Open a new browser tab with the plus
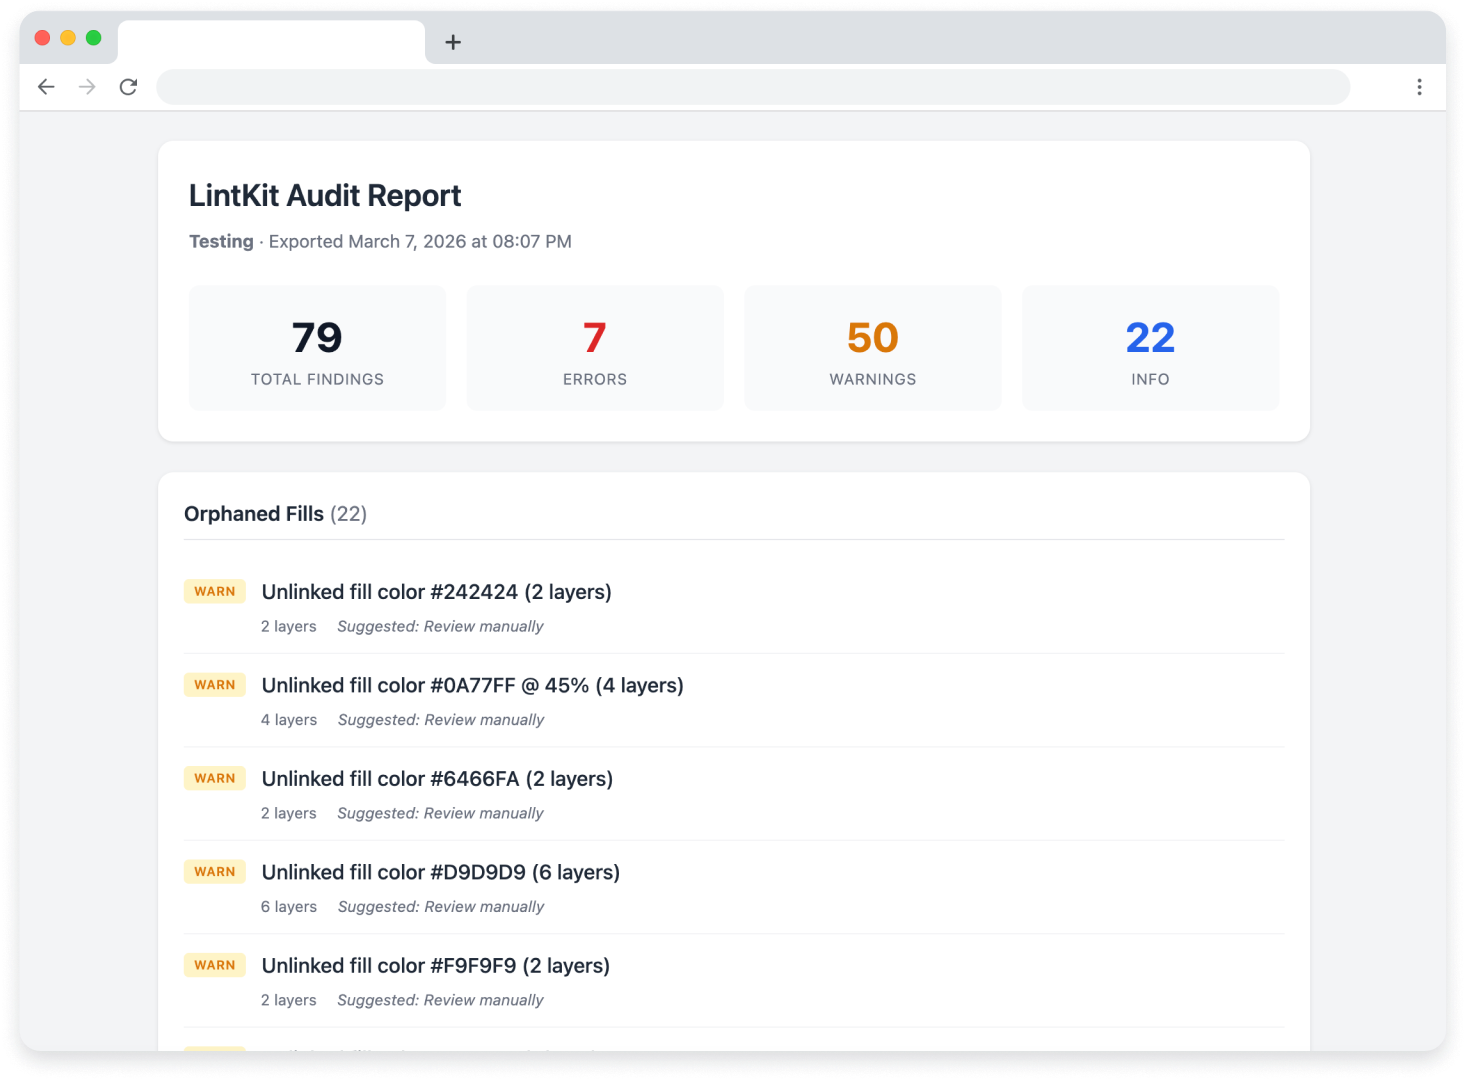 coord(454,42)
